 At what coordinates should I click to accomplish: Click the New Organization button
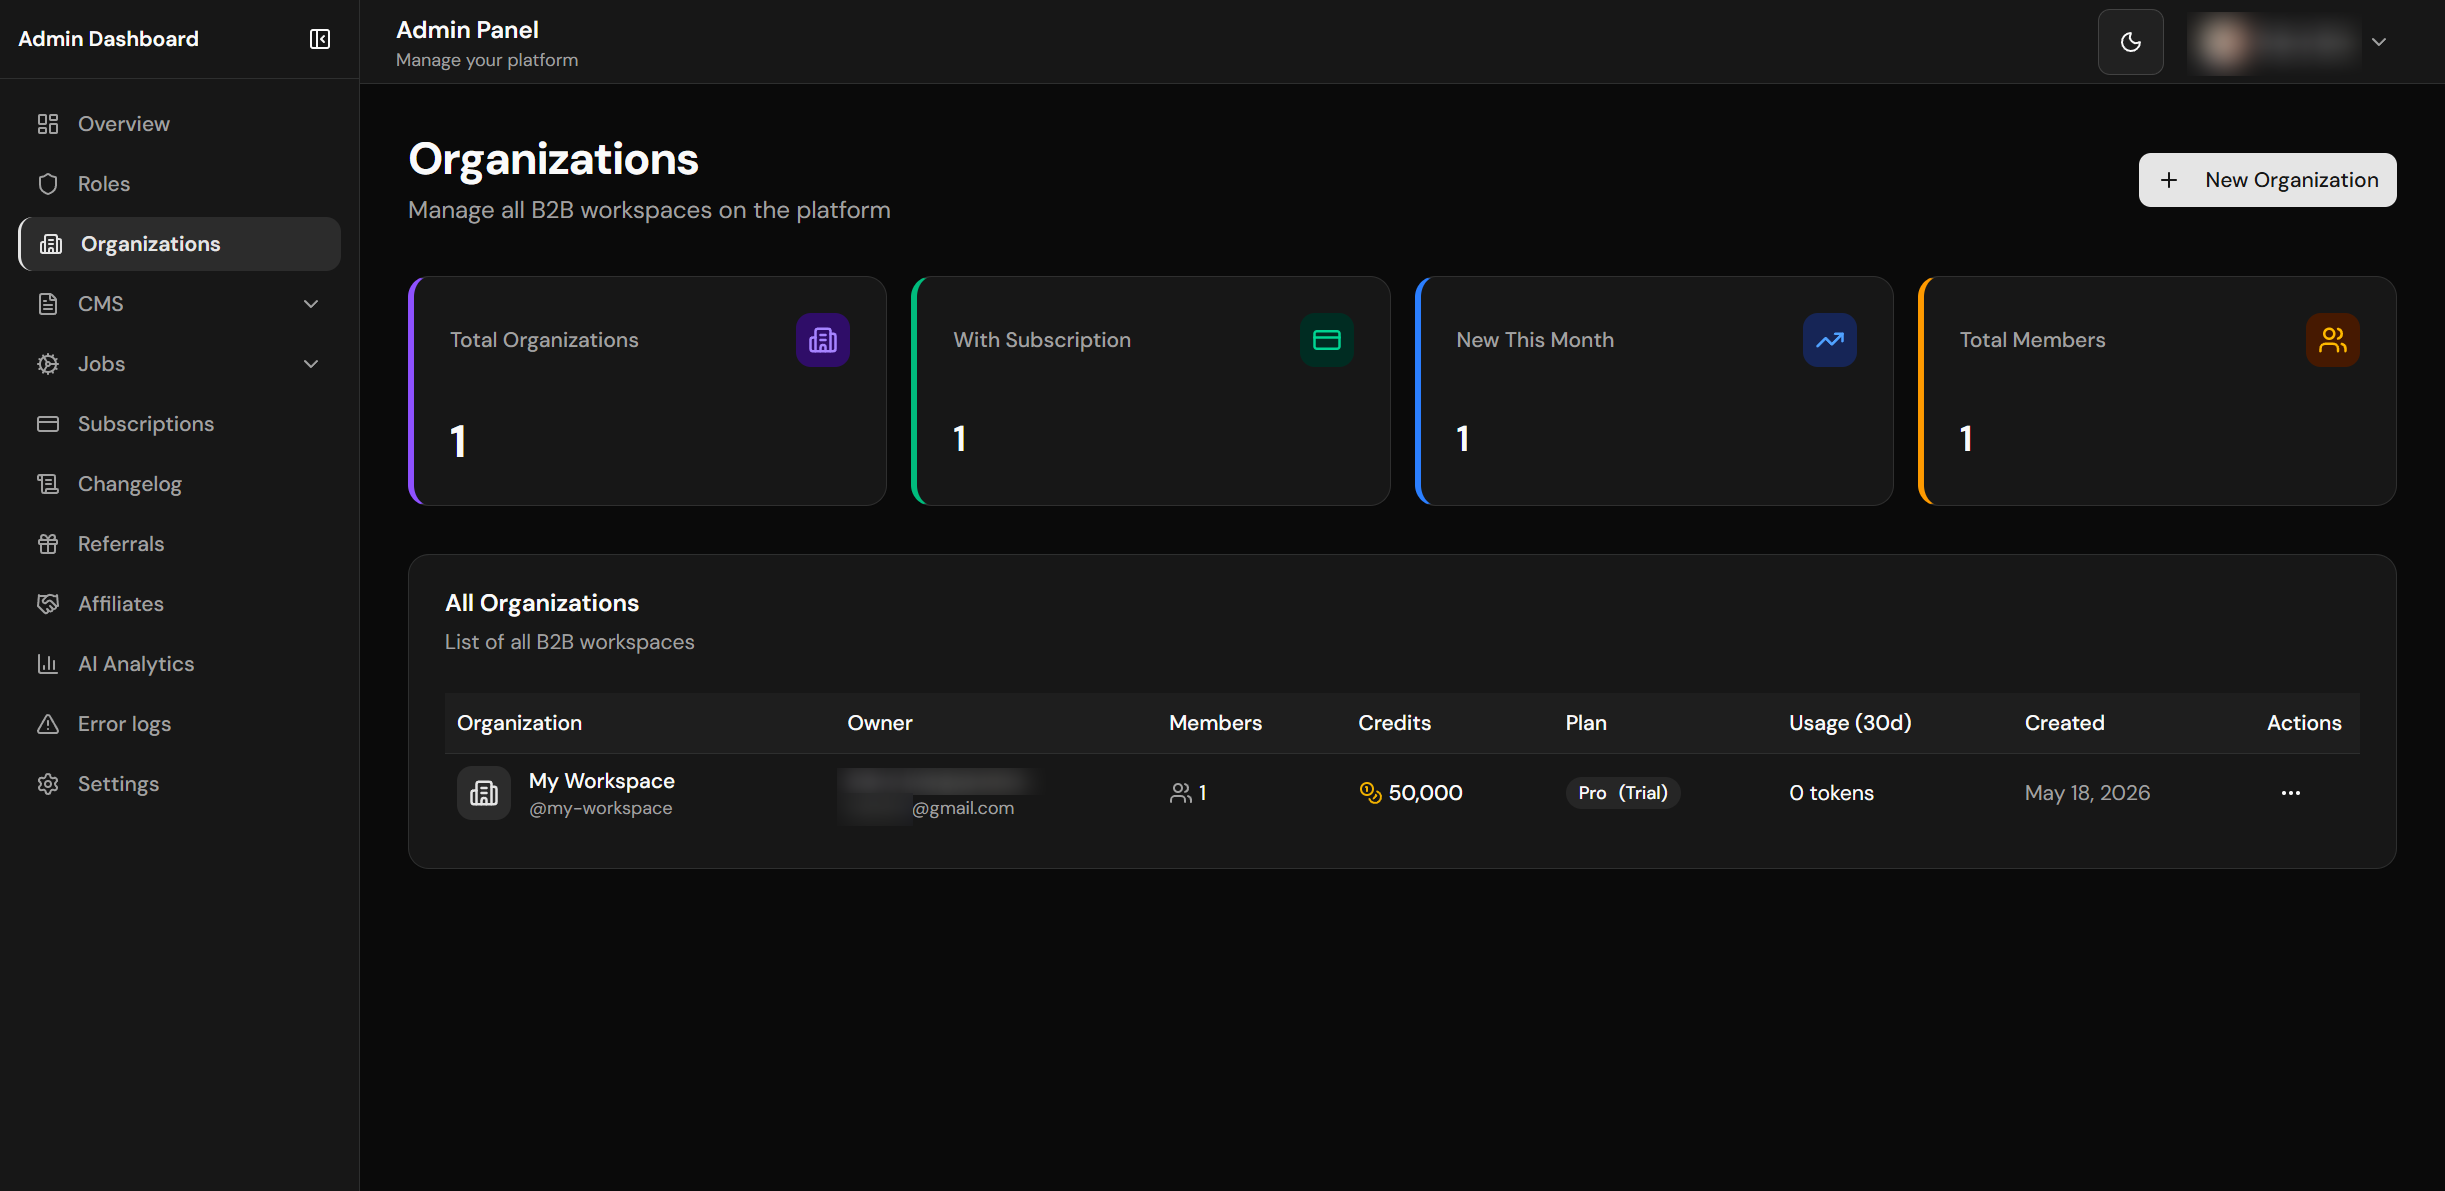coord(2267,180)
